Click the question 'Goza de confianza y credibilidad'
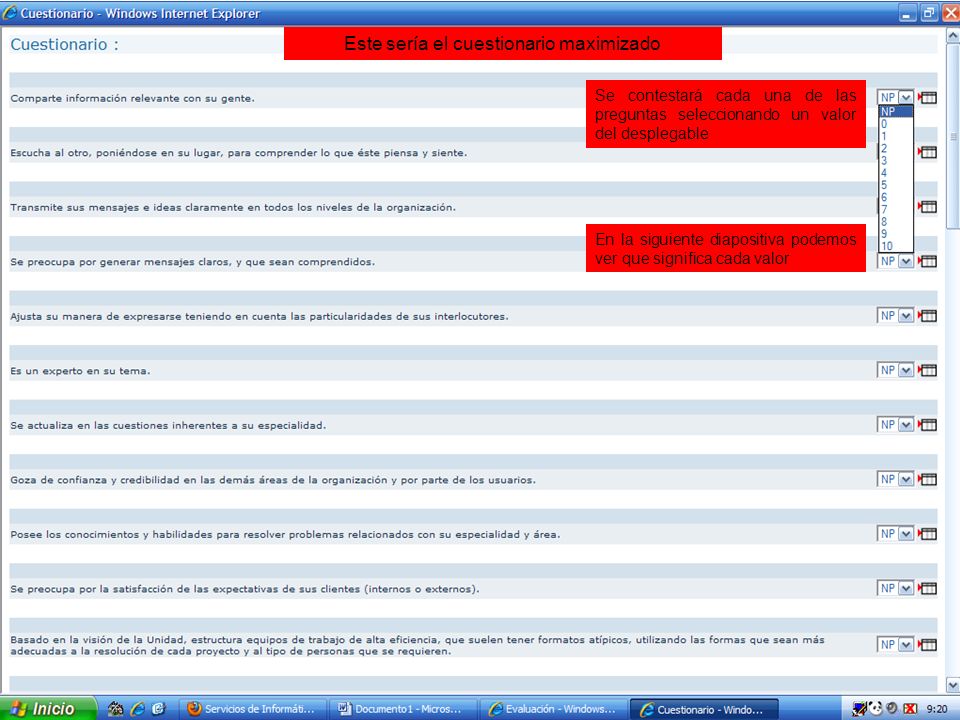The height and width of the screenshot is (720, 960). pyautogui.click(x=273, y=479)
